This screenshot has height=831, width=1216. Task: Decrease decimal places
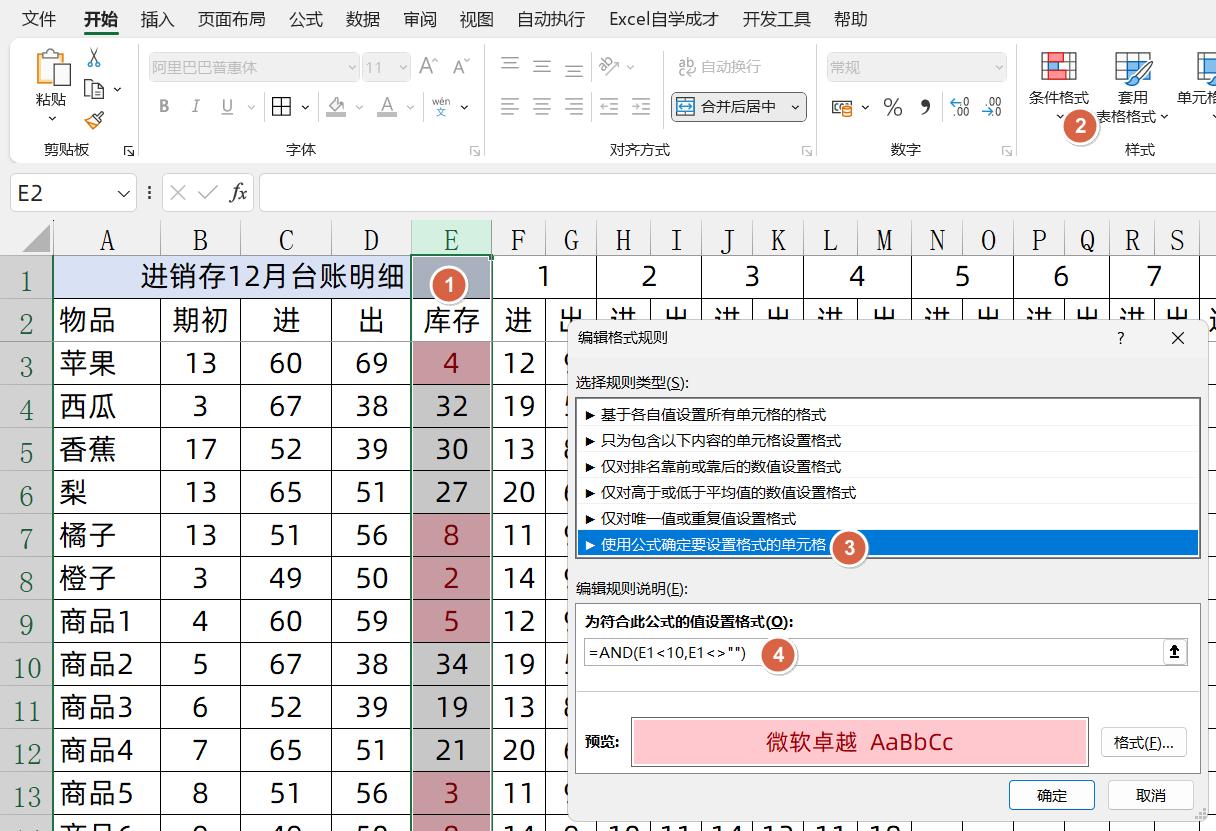click(992, 107)
